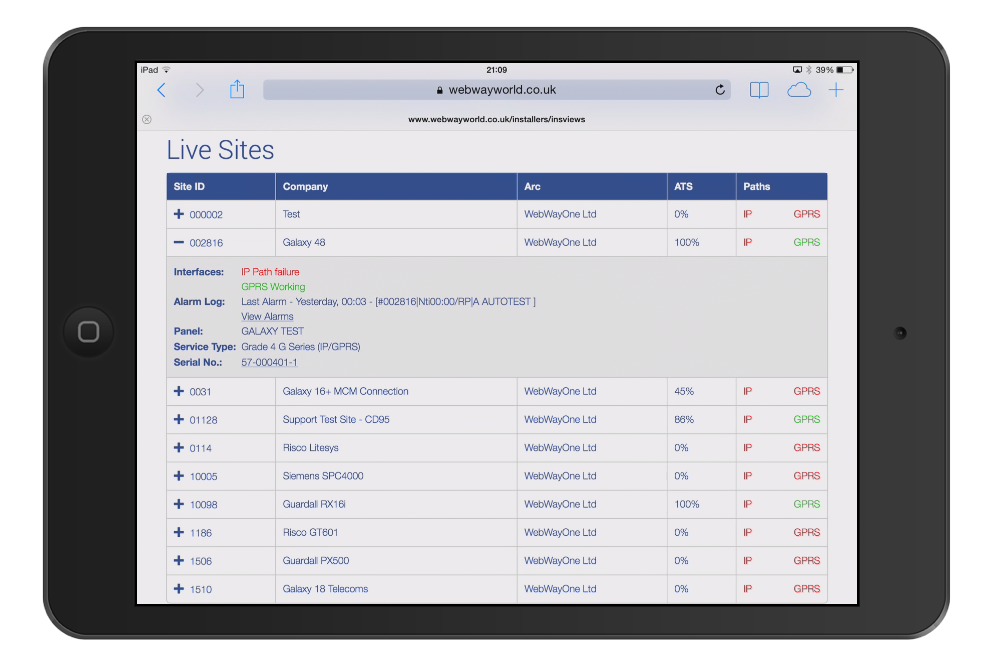Open a new tab with plus icon
Image resolution: width=994 pixels, height=670 pixels.
click(836, 90)
